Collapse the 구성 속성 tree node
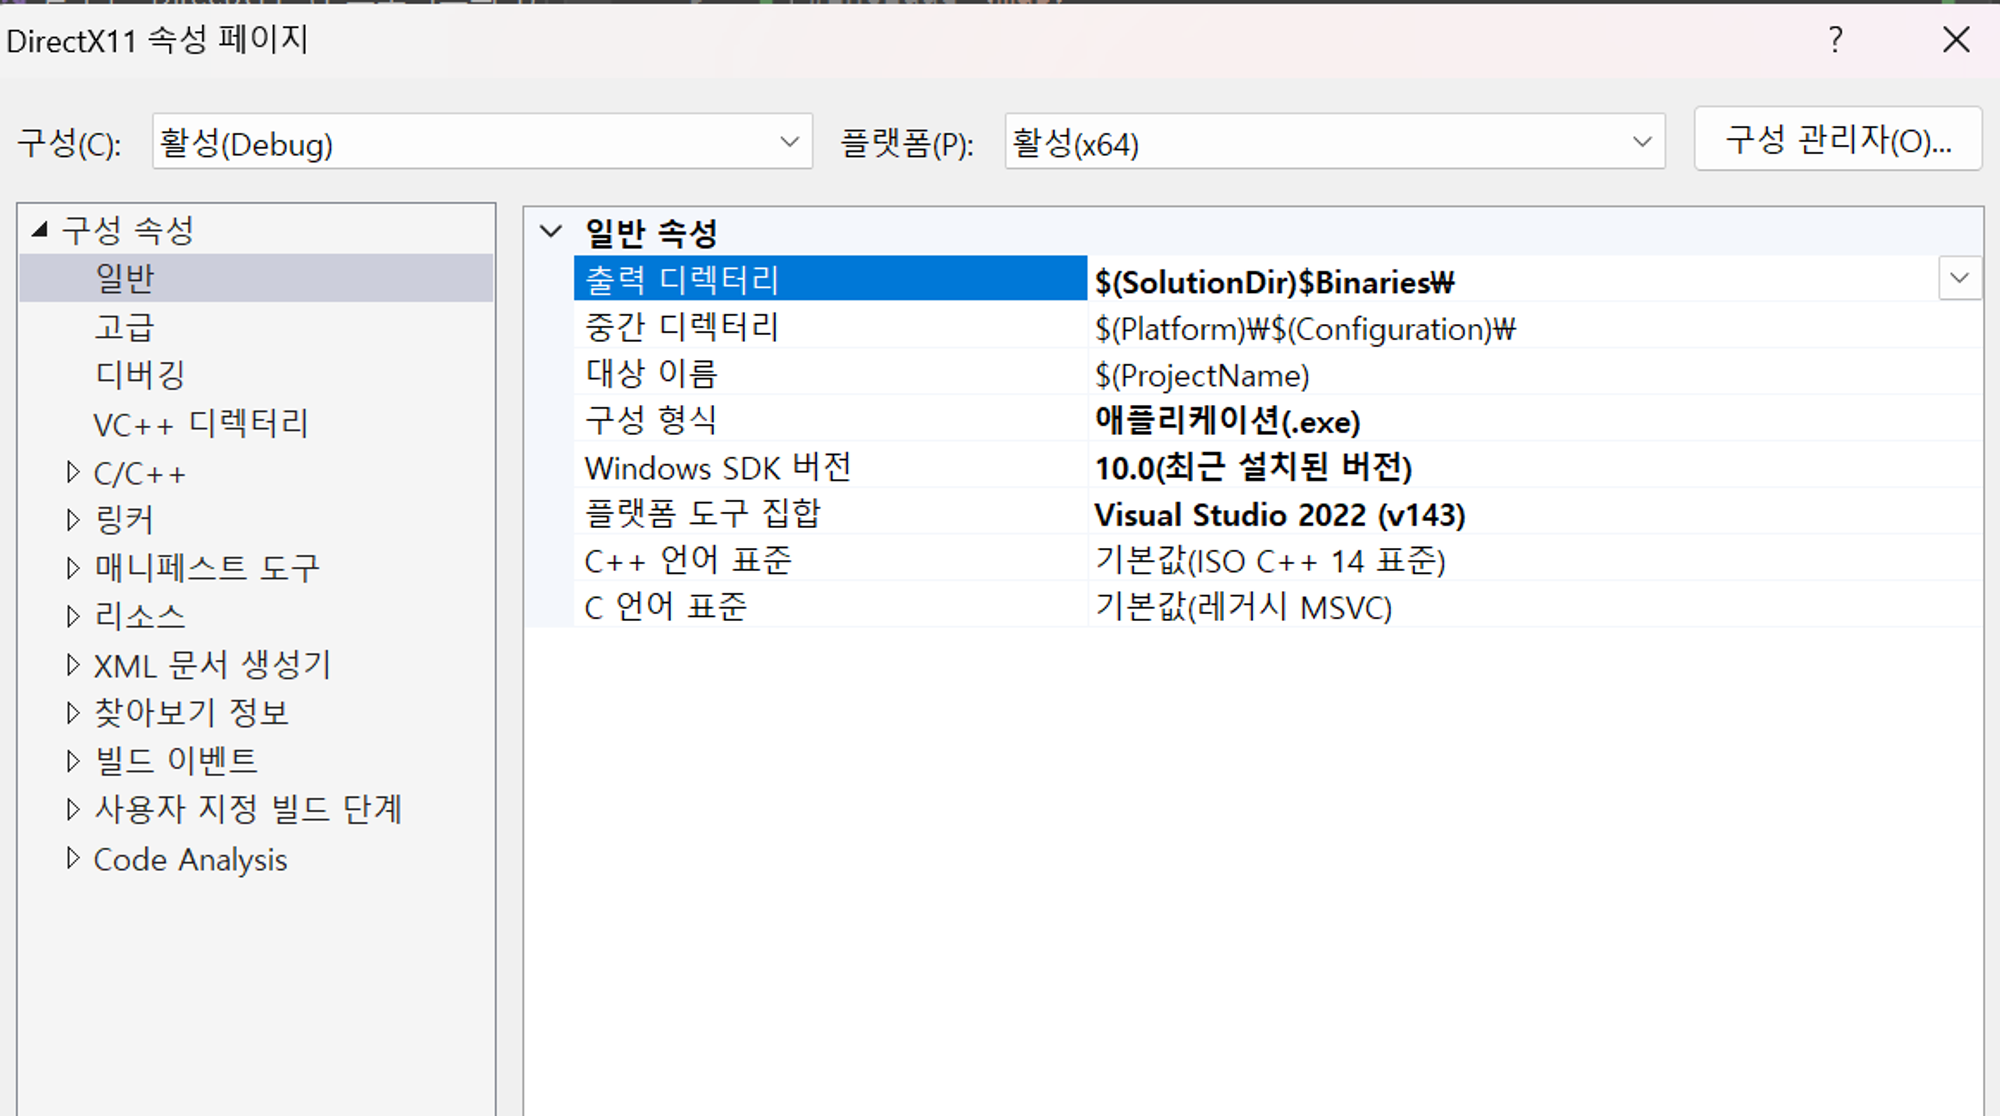The height and width of the screenshot is (1116, 2000). (x=40, y=230)
